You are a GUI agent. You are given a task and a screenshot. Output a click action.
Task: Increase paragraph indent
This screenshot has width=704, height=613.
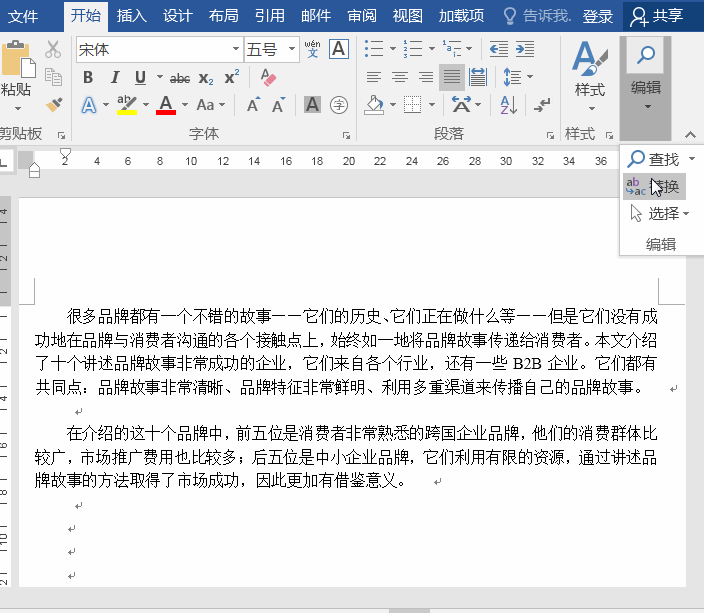tap(525, 49)
